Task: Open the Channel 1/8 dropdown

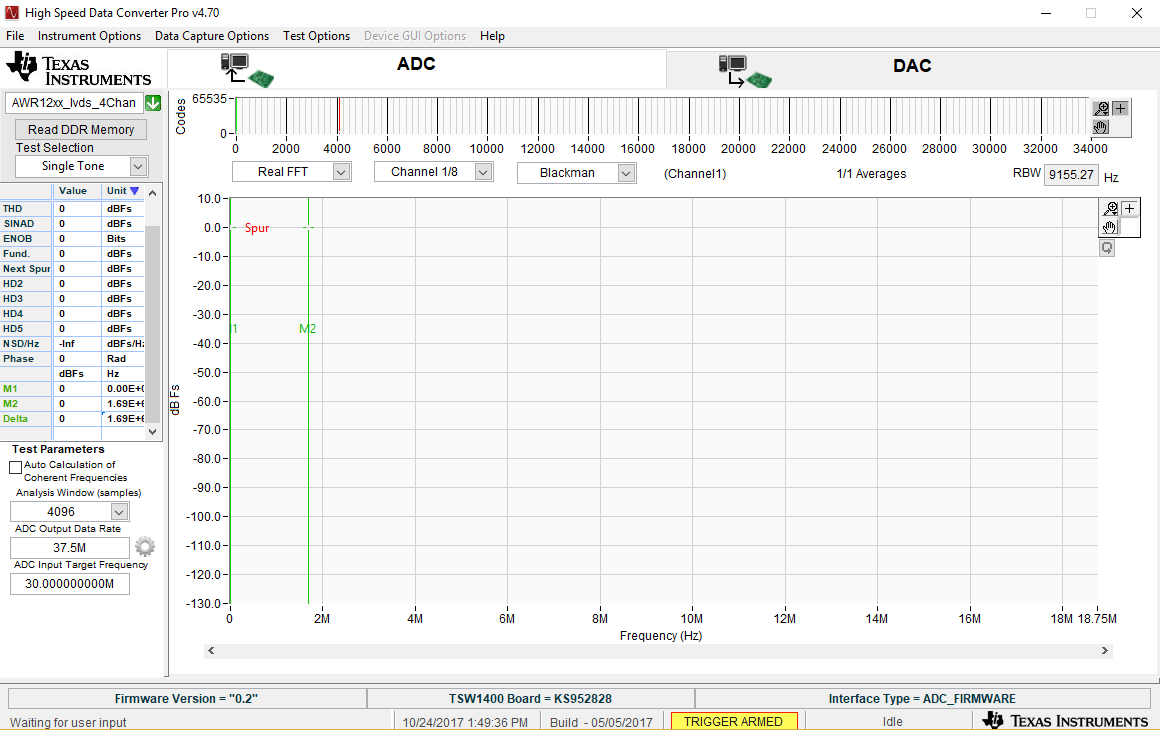Action: click(x=434, y=172)
